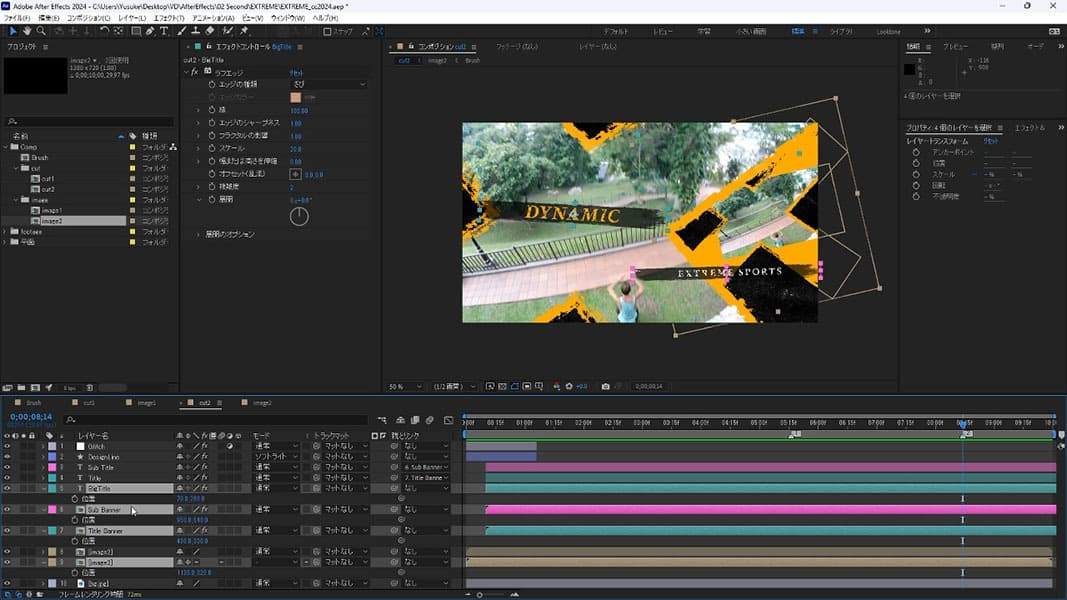Click stopwatch icon for スケール property
The width and height of the screenshot is (1067, 600).
(x=211, y=148)
